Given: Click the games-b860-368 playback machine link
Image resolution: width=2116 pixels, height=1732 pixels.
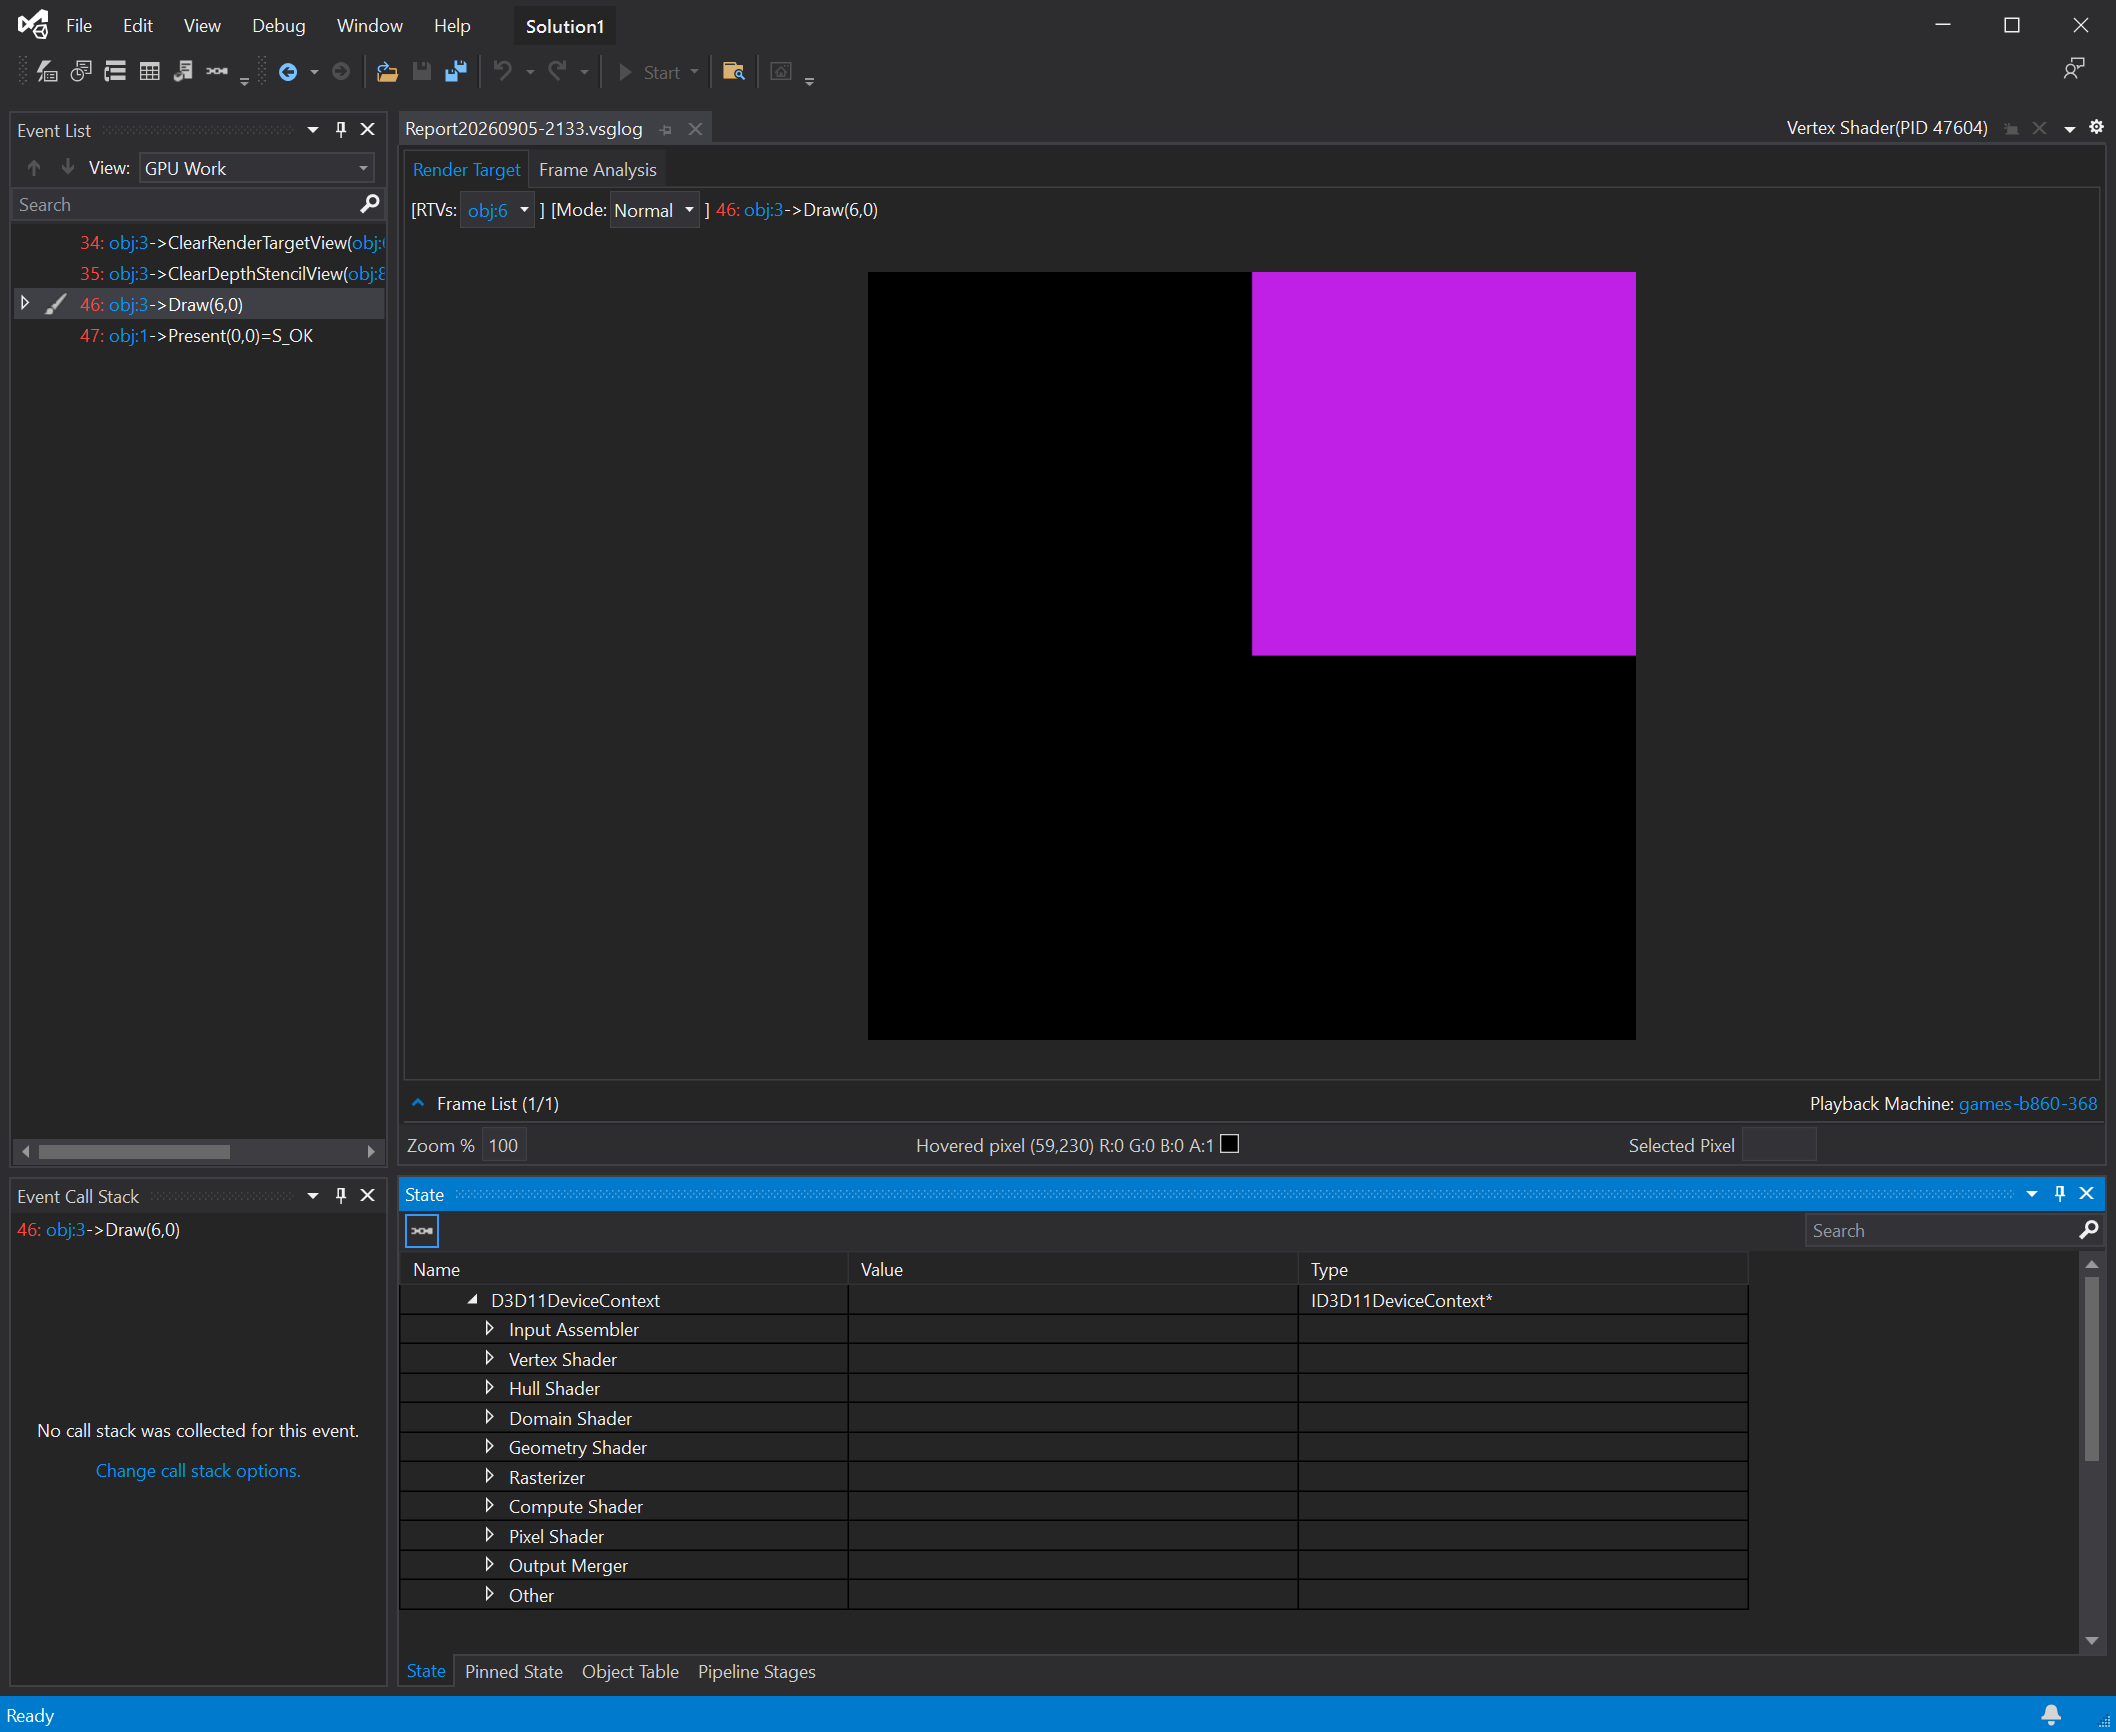Looking at the screenshot, I should (2027, 1104).
